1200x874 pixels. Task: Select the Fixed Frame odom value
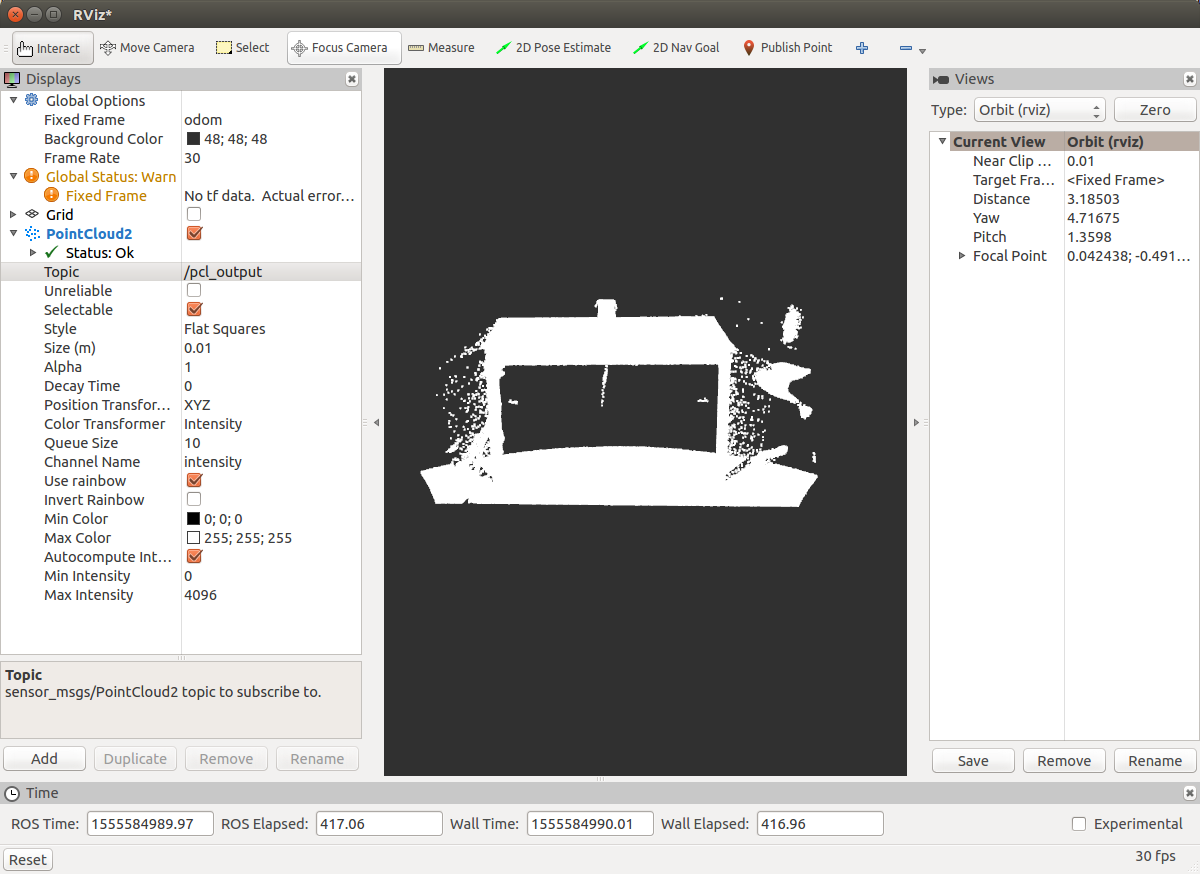(203, 119)
